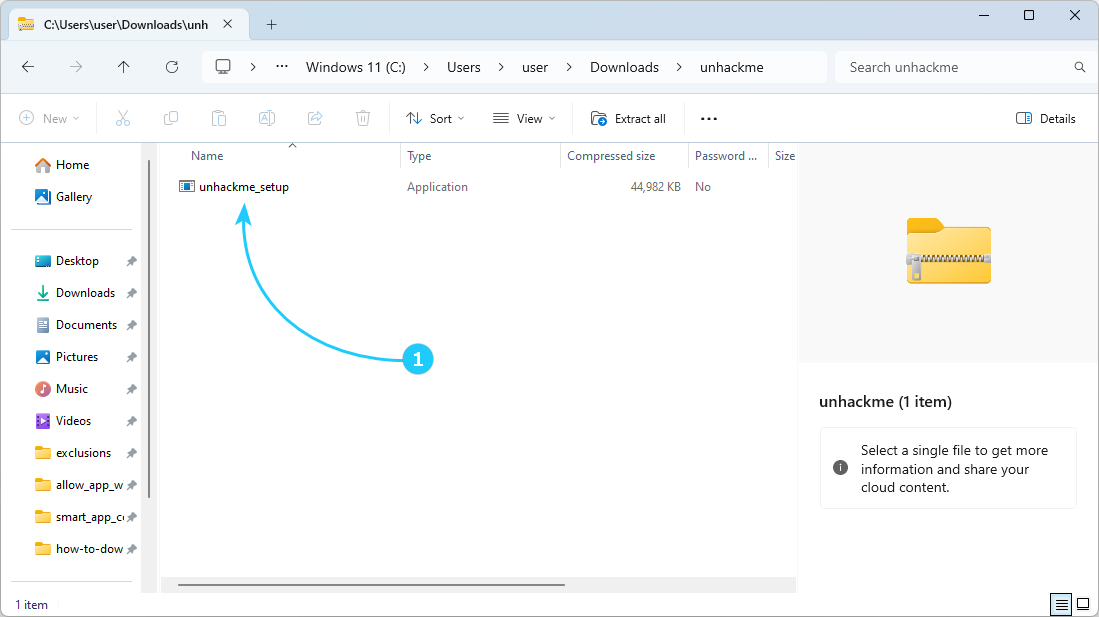Select the unhackme_setup application file

click(243, 187)
